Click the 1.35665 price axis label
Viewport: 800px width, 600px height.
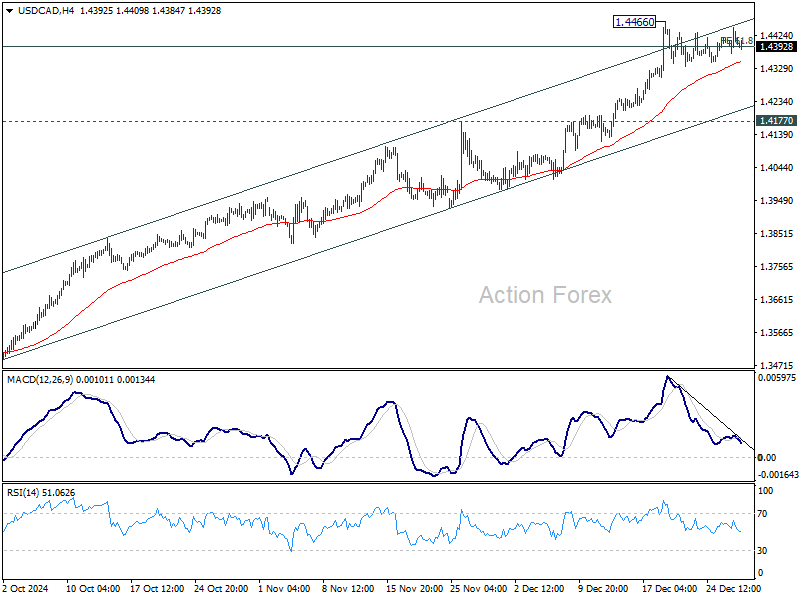tap(777, 333)
